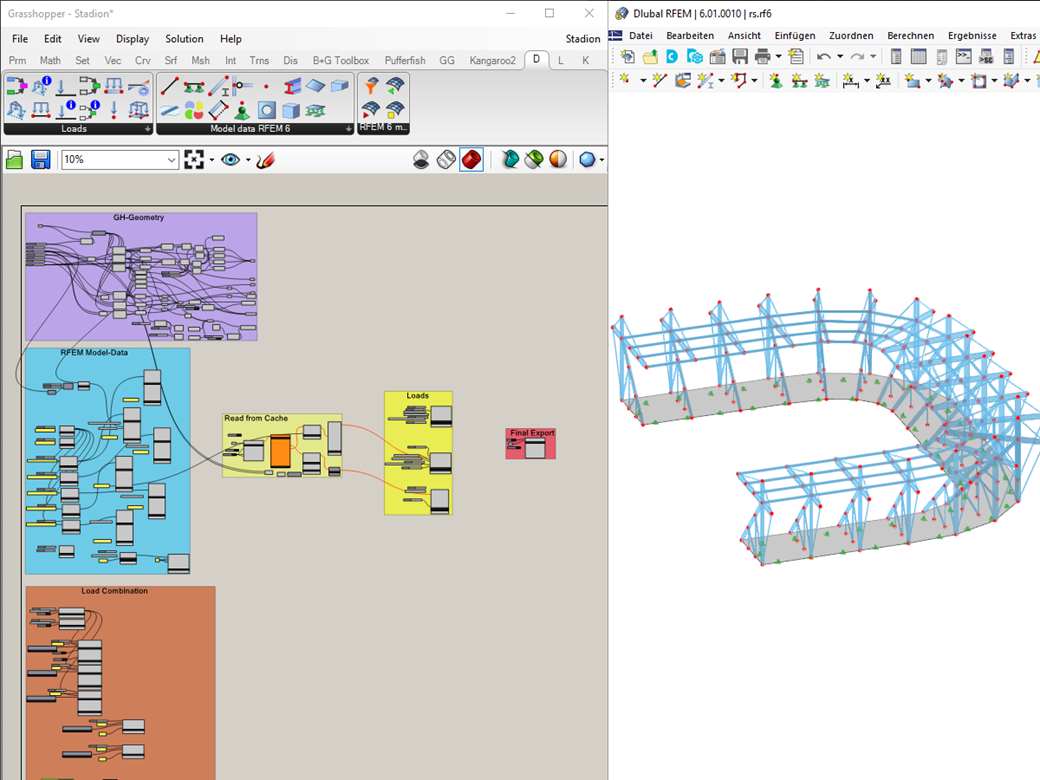This screenshot has width=1040, height=780.
Task: Select the Sketch tool in Grasshopper canvas toolbar
Action: [x=263, y=159]
